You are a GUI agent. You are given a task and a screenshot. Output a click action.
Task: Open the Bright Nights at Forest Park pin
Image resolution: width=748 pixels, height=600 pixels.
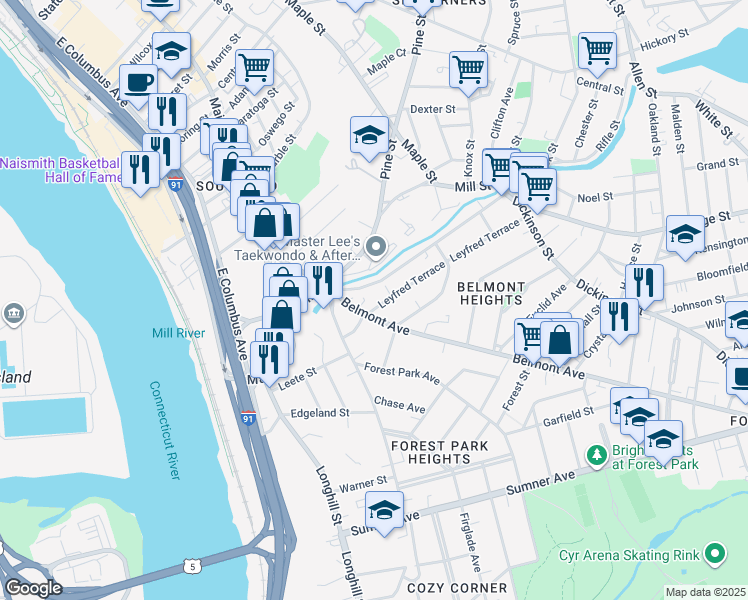tap(597, 455)
